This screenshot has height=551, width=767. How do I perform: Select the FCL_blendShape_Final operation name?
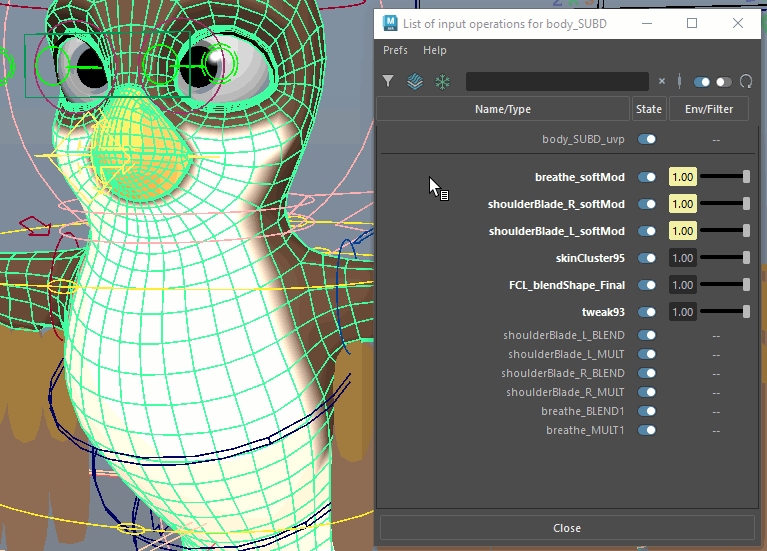pyautogui.click(x=567, y=285)
